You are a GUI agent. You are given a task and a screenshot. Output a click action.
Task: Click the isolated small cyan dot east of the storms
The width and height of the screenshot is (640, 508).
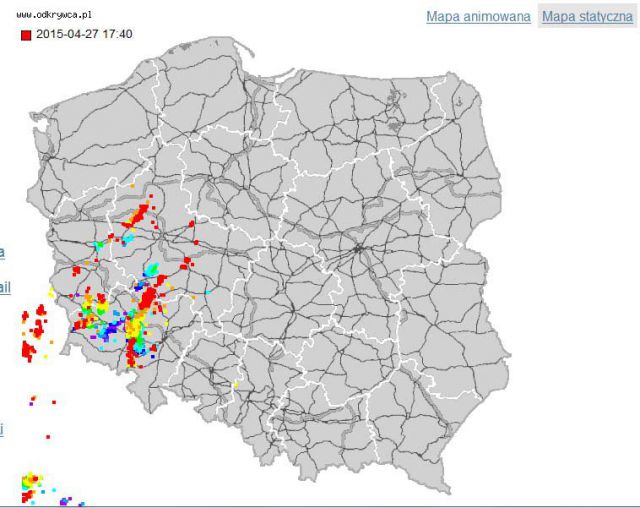[207, 291]
